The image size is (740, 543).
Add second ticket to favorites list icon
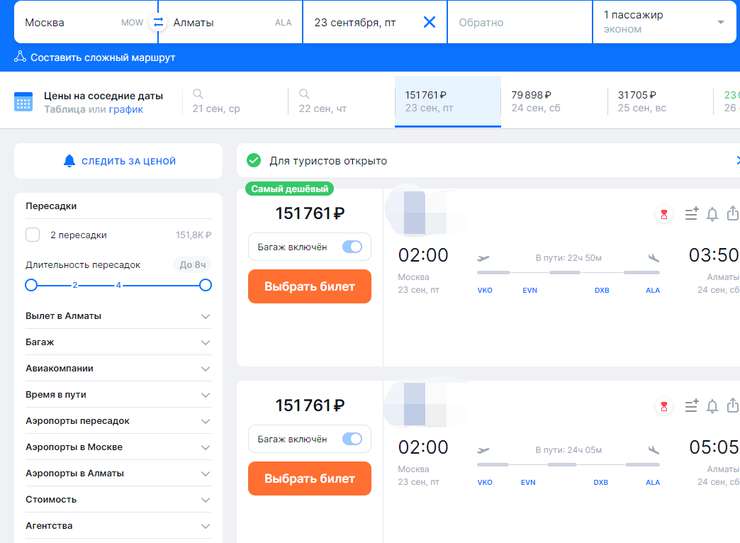click(691, 406)
